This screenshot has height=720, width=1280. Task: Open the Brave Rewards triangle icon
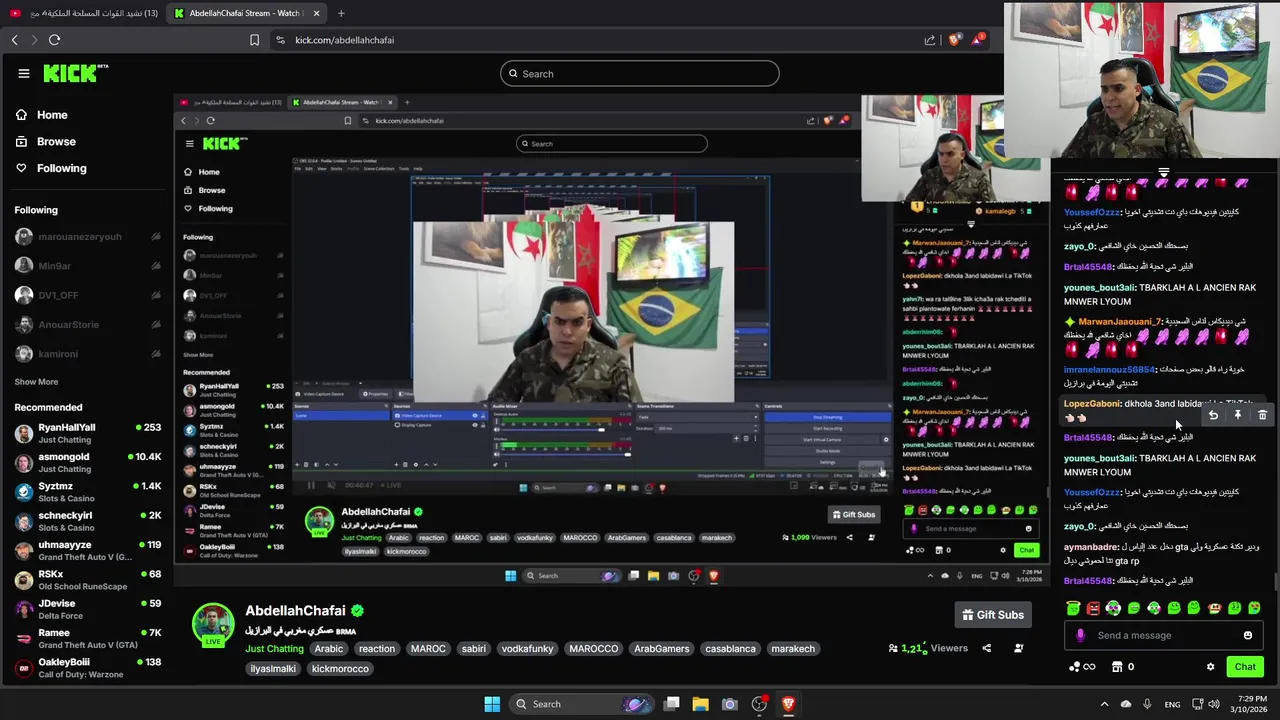tap(978, 40)
